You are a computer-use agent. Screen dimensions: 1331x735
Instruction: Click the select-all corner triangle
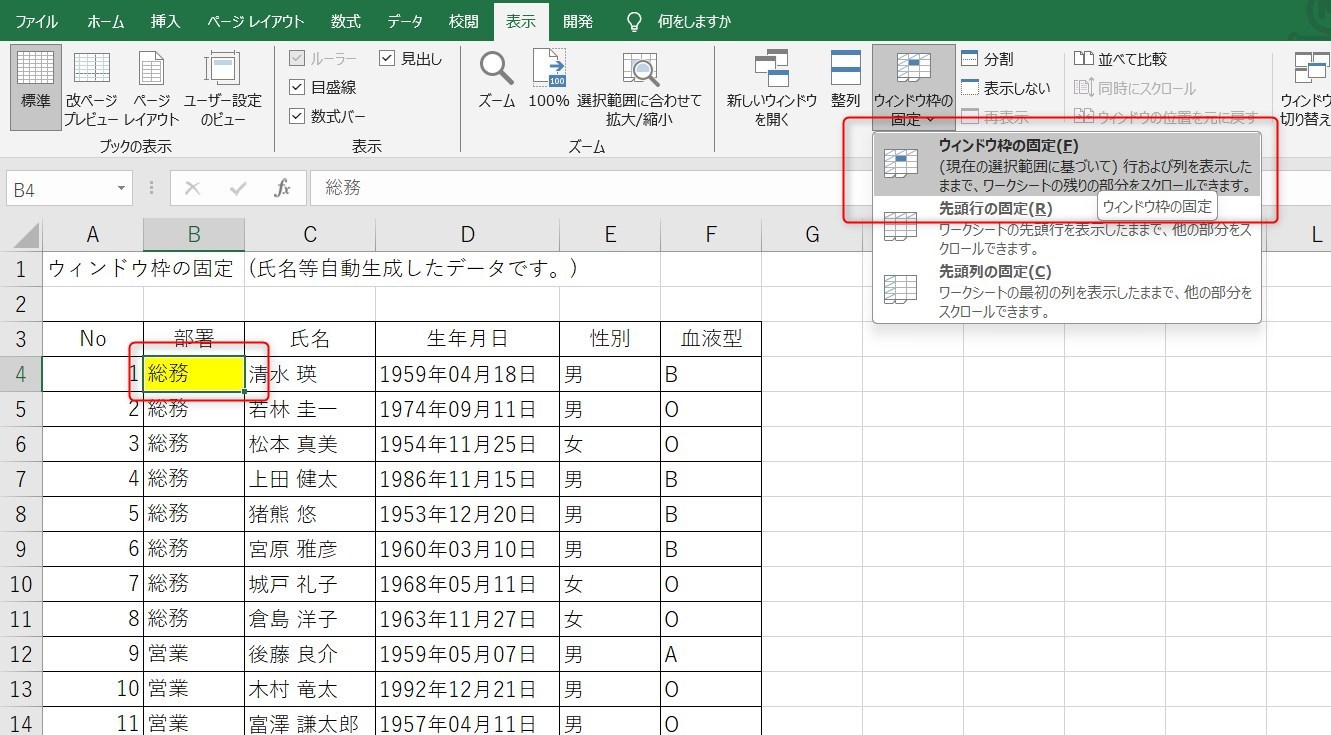(22, 235)
